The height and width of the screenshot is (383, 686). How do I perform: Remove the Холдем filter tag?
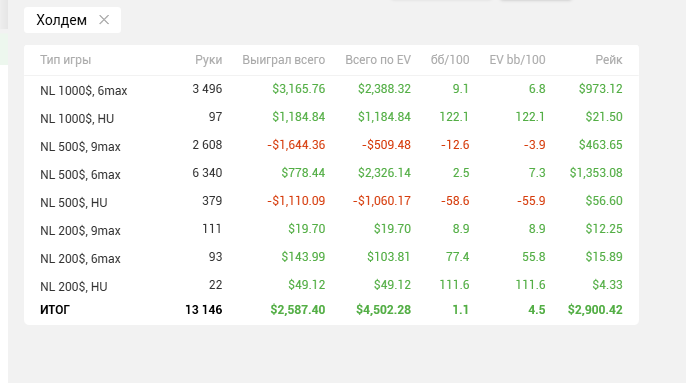point(104,20)
